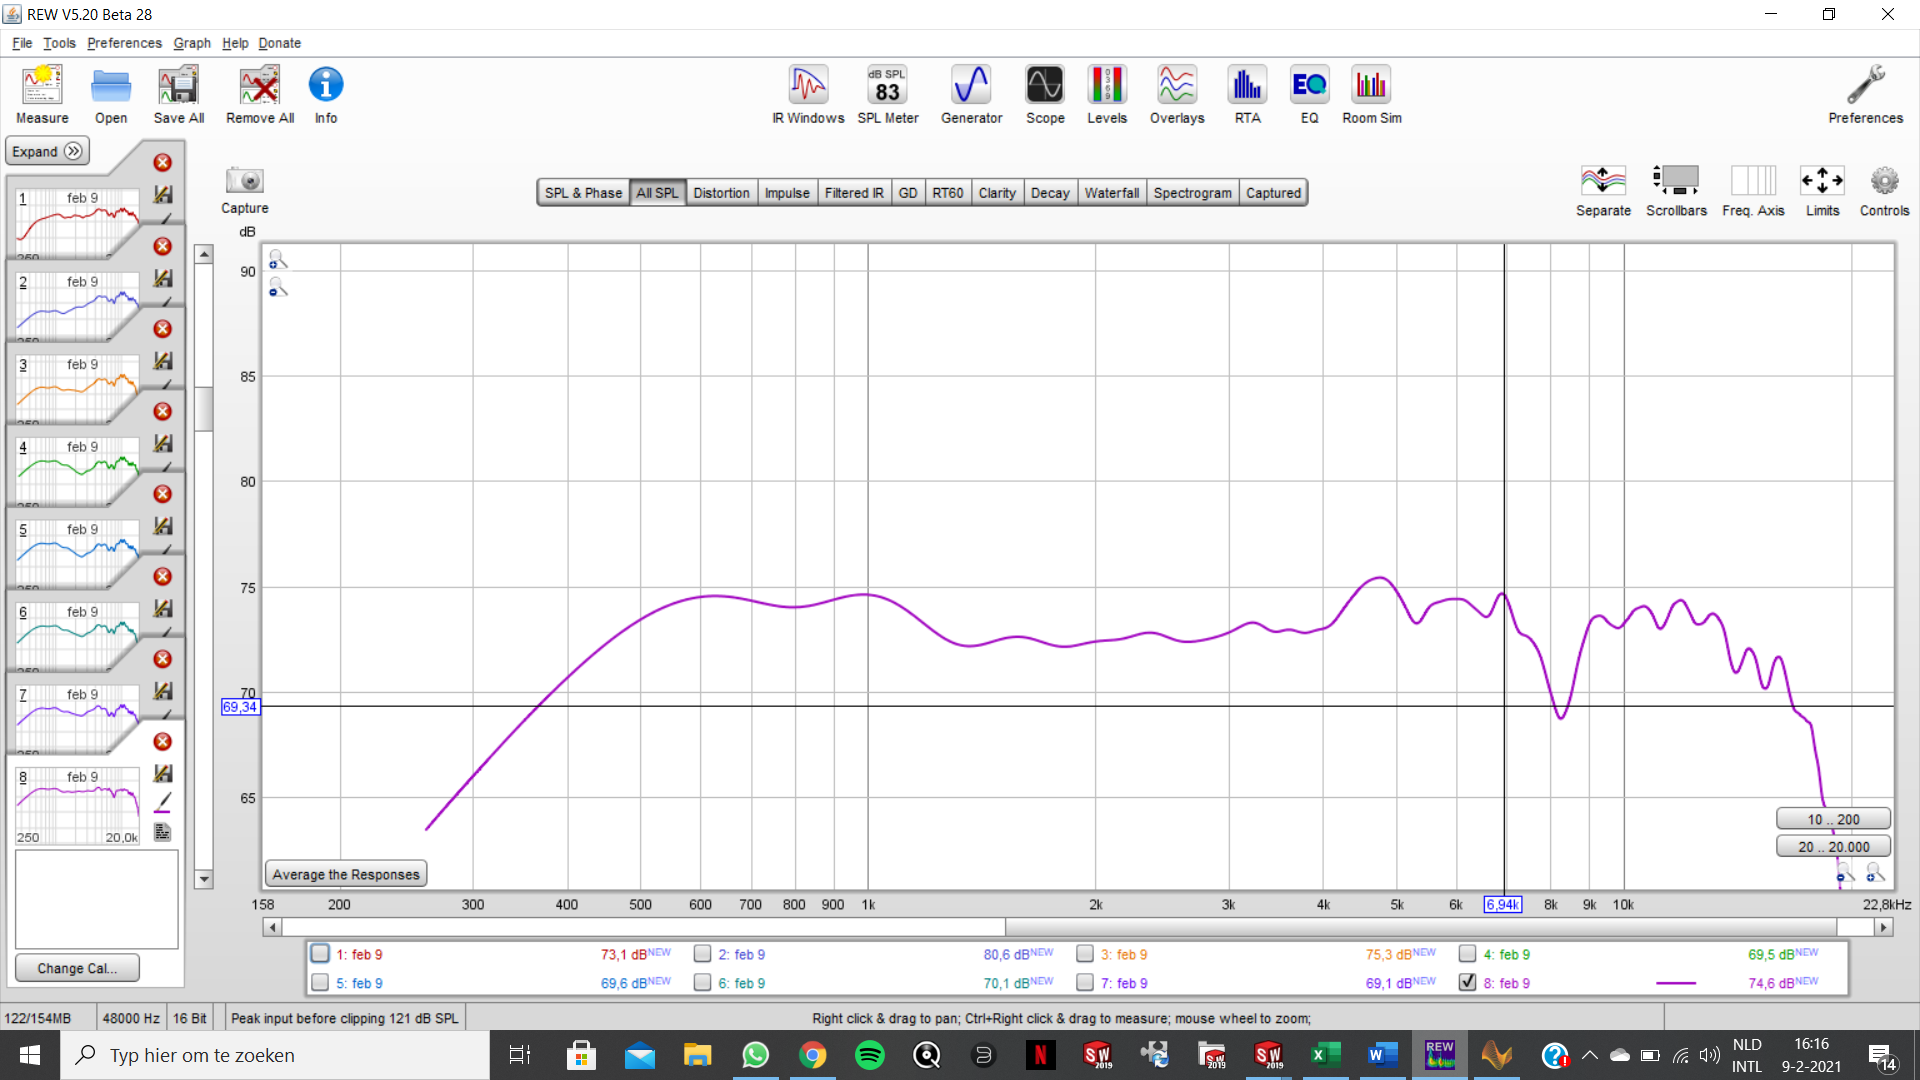This screenshot has height=1080, width=1920.
Task: Open the Overlays window
Action: tap(1177, 95)
